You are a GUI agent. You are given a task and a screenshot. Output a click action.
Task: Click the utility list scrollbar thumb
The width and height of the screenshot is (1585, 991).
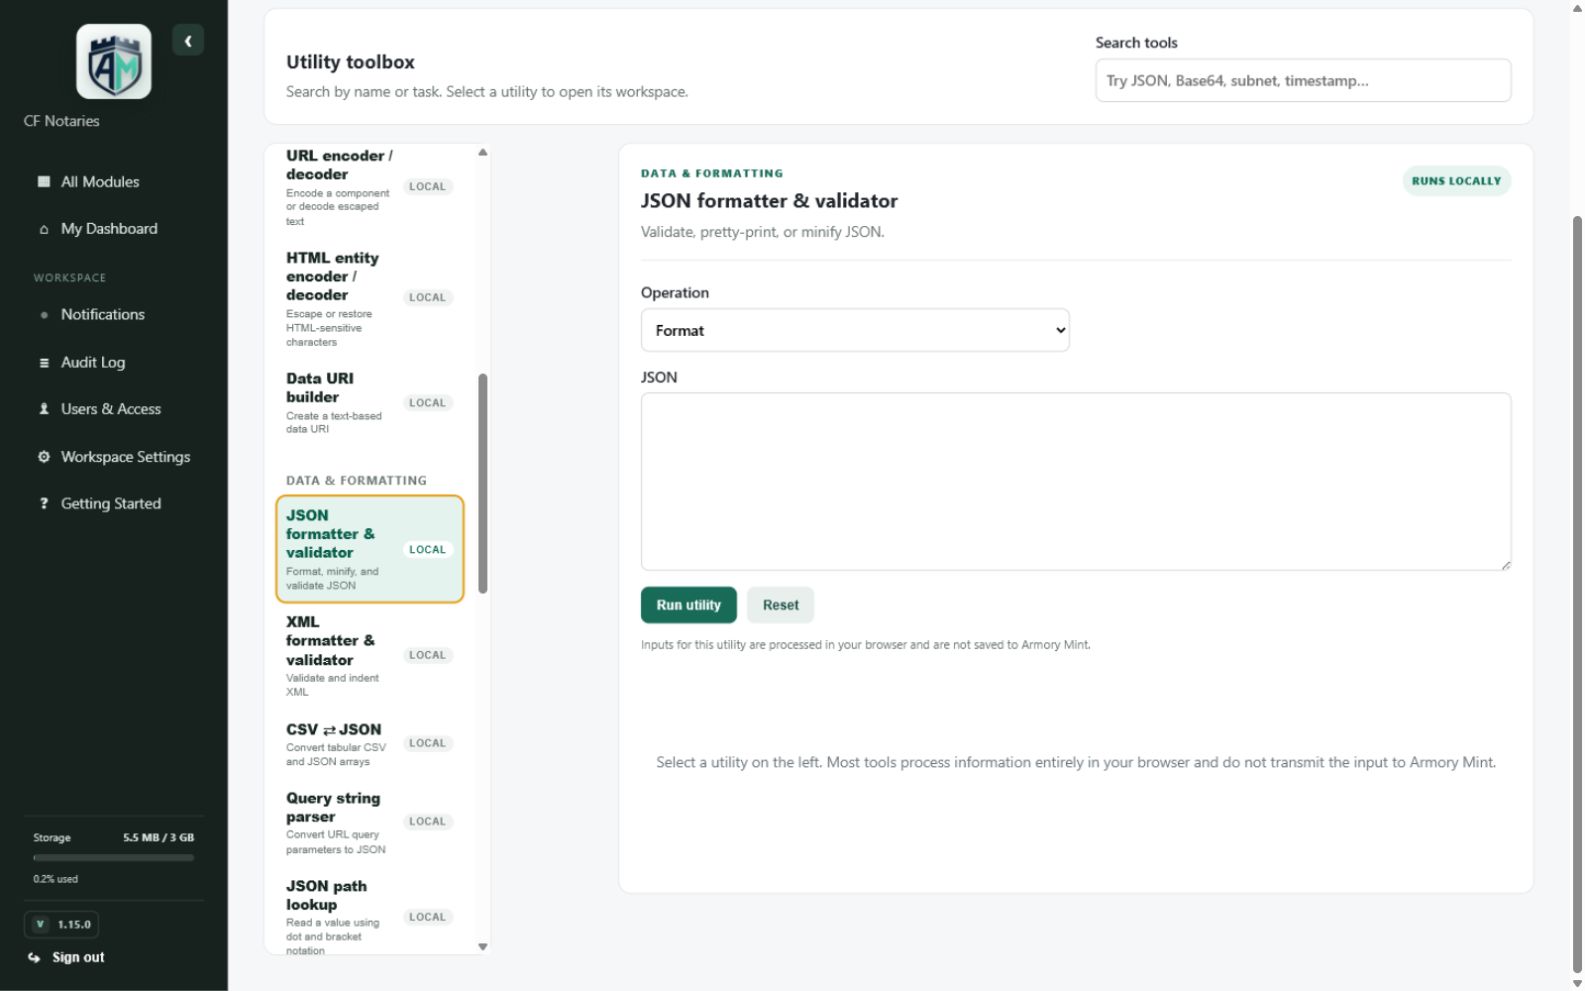click(x=483, y=483)
